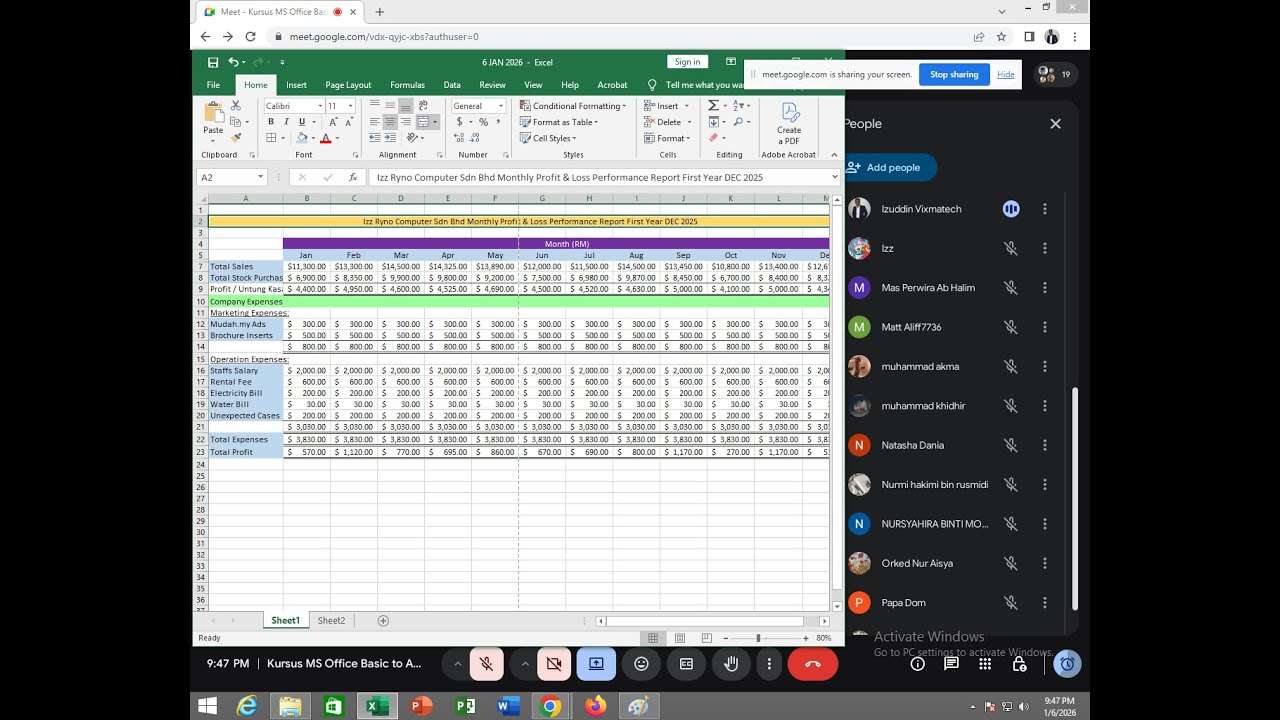Raise hand in the Meet call
The width and height of the screenshot is (1280, 720).
pos(731,663)
